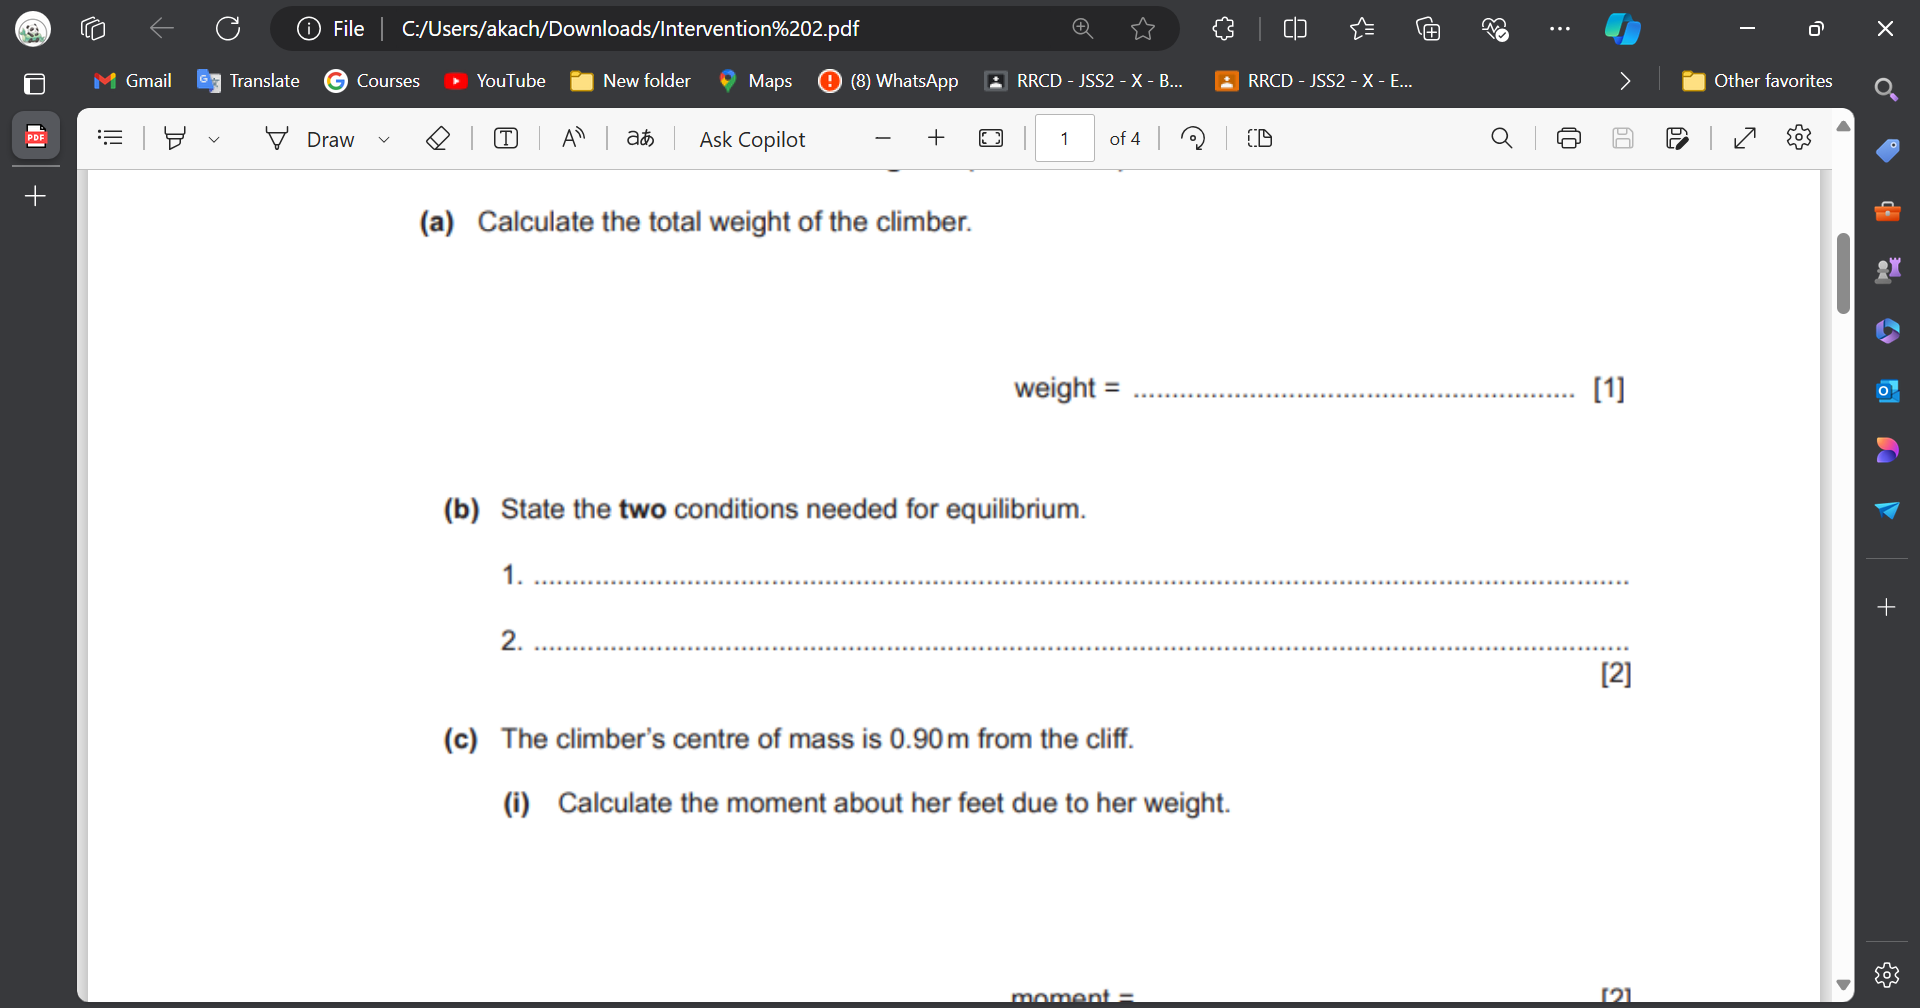The height and width of the screenshot is (1008, 1920).
Task: Toggle split screen view
Action: coord(1295,29)
